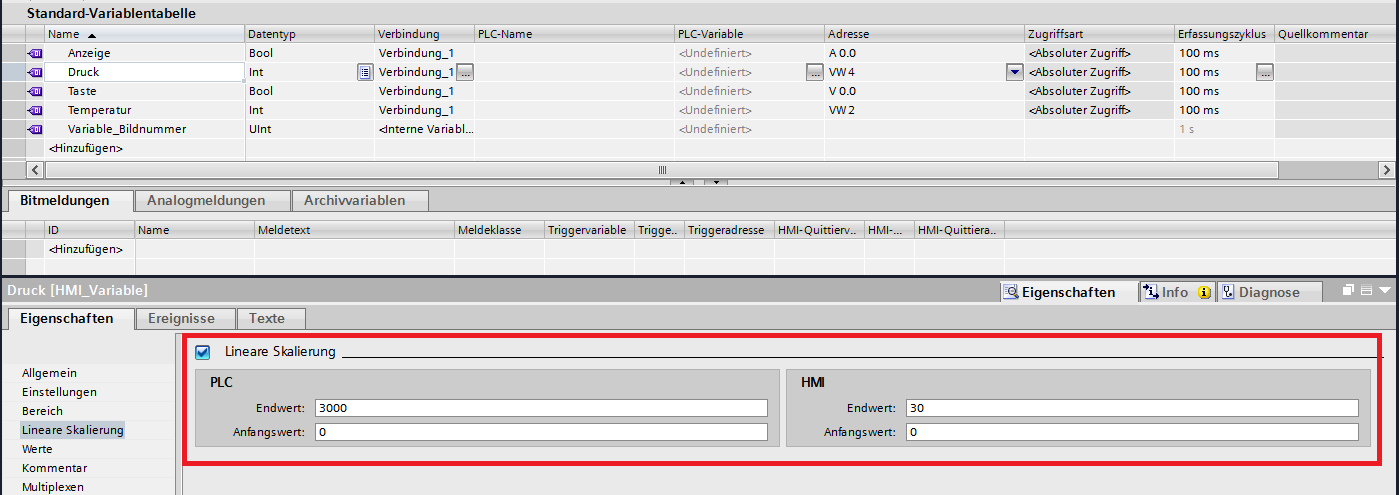Image resolution: width=1400 pixels, height=495 pixels.
Task: Click address cell A 0.0
Action: pos(925,53)
